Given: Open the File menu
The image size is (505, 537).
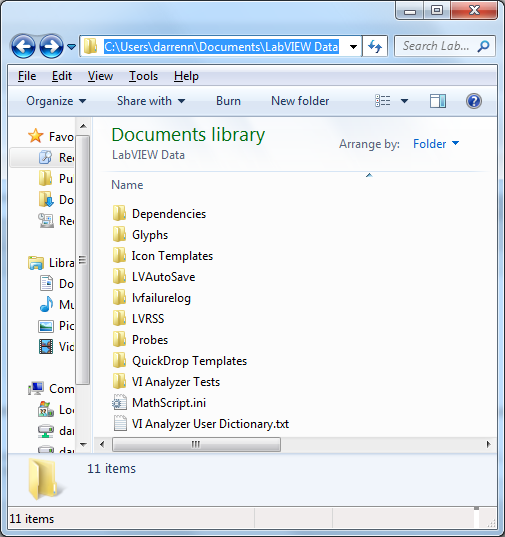Looking at the screenshot, I should point(27,76).
